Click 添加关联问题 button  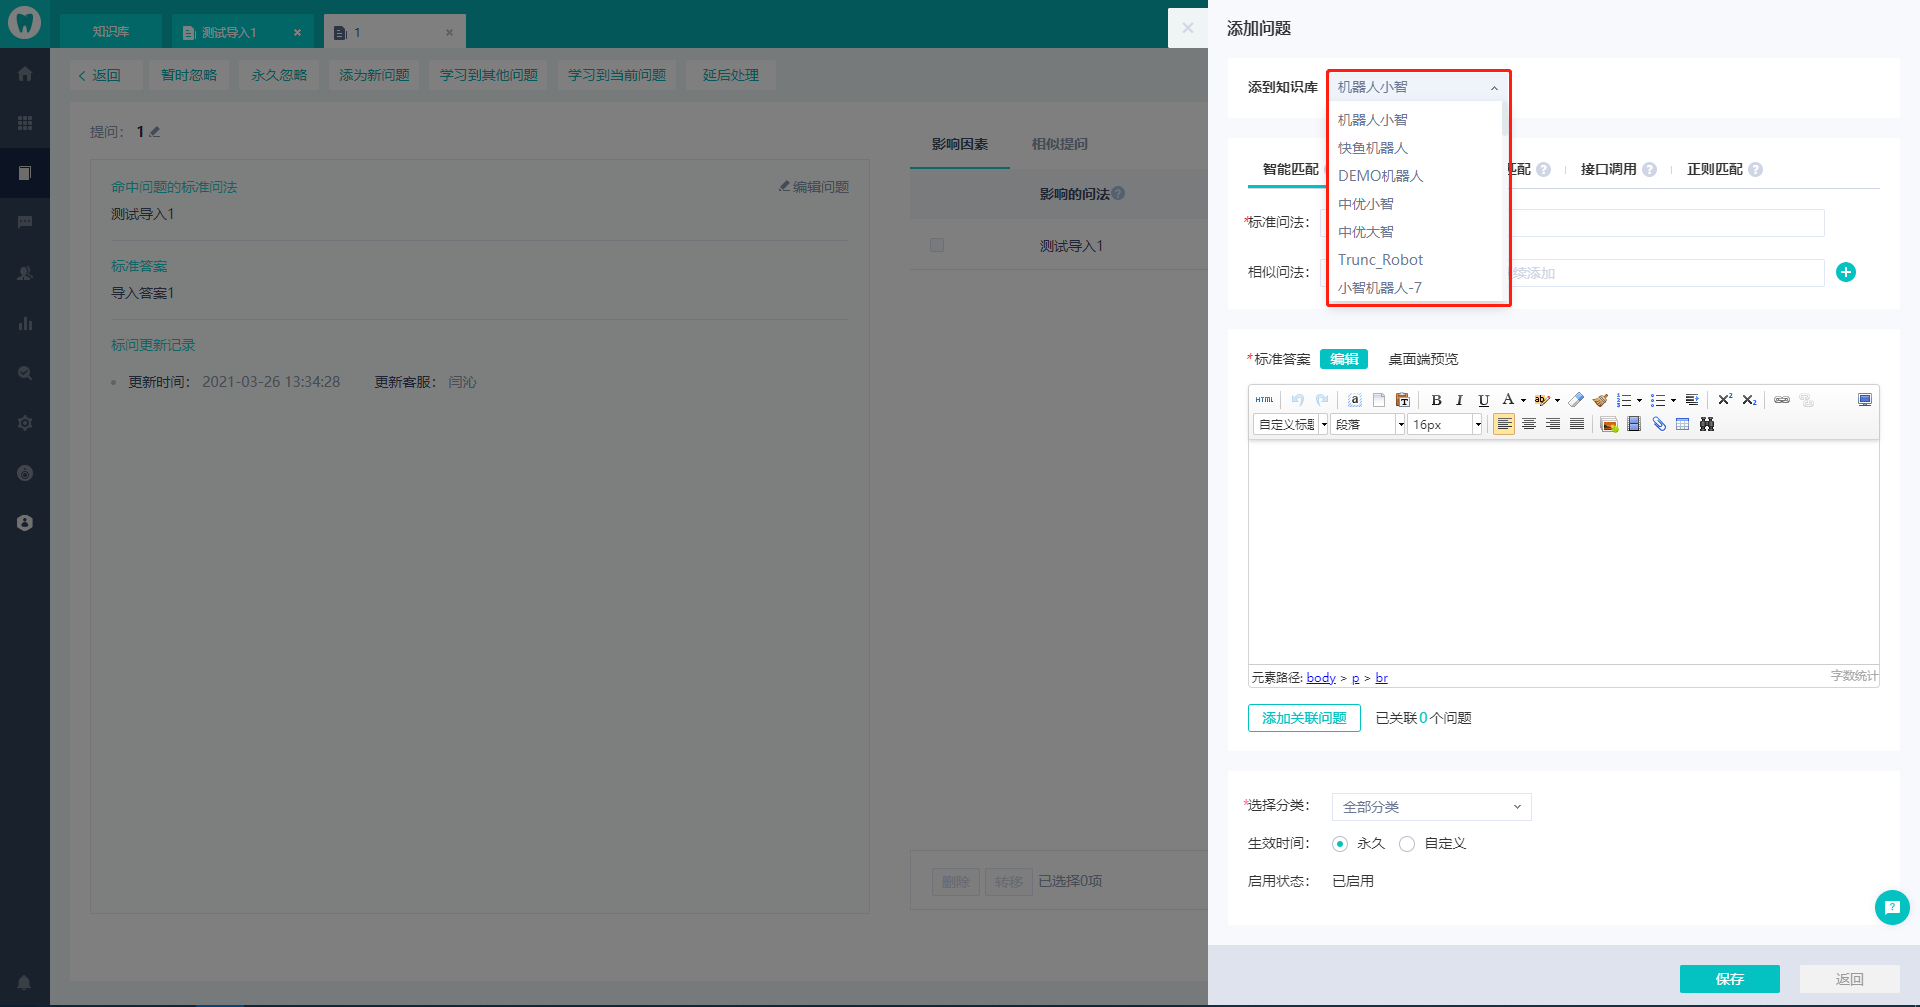coord(1304,718)
